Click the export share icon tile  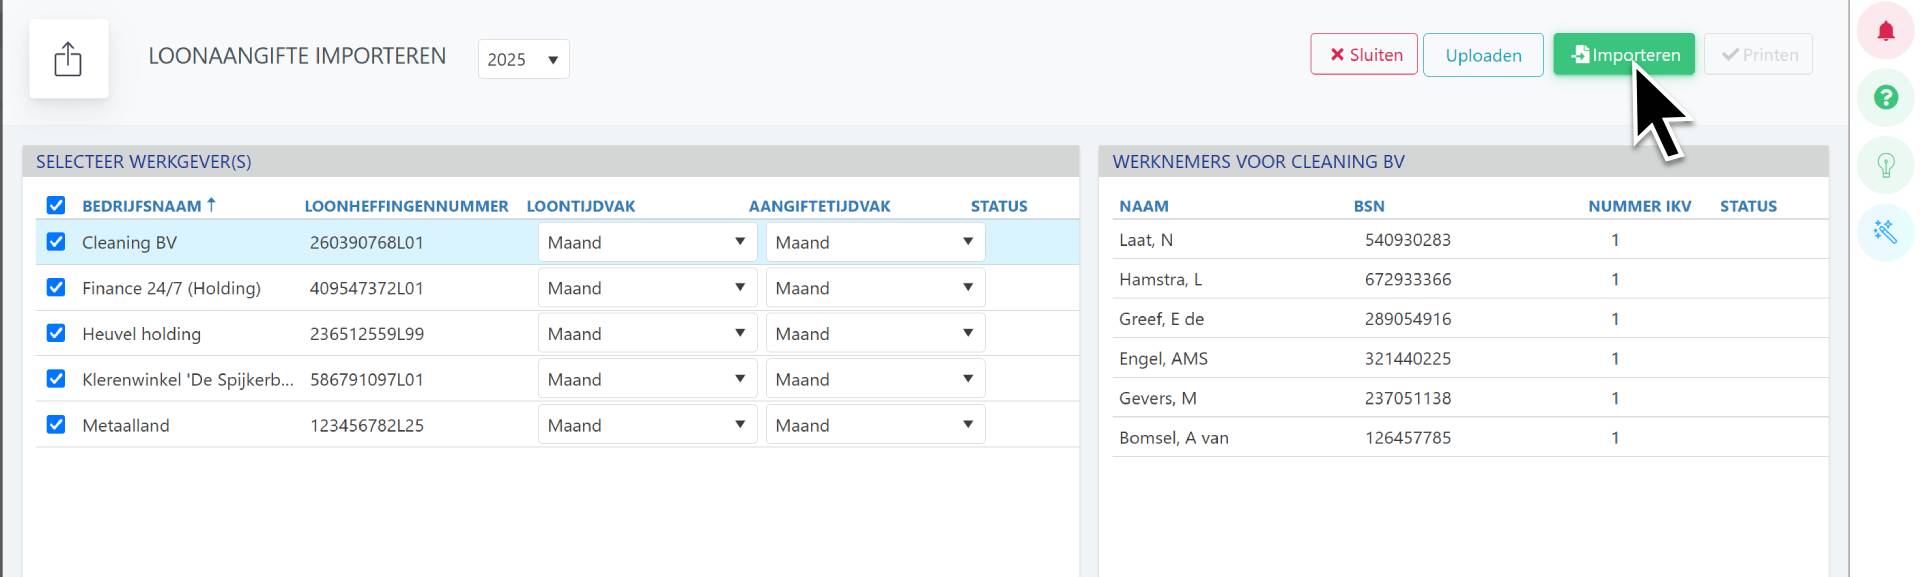pyautogui.click(x=68, y=59)
